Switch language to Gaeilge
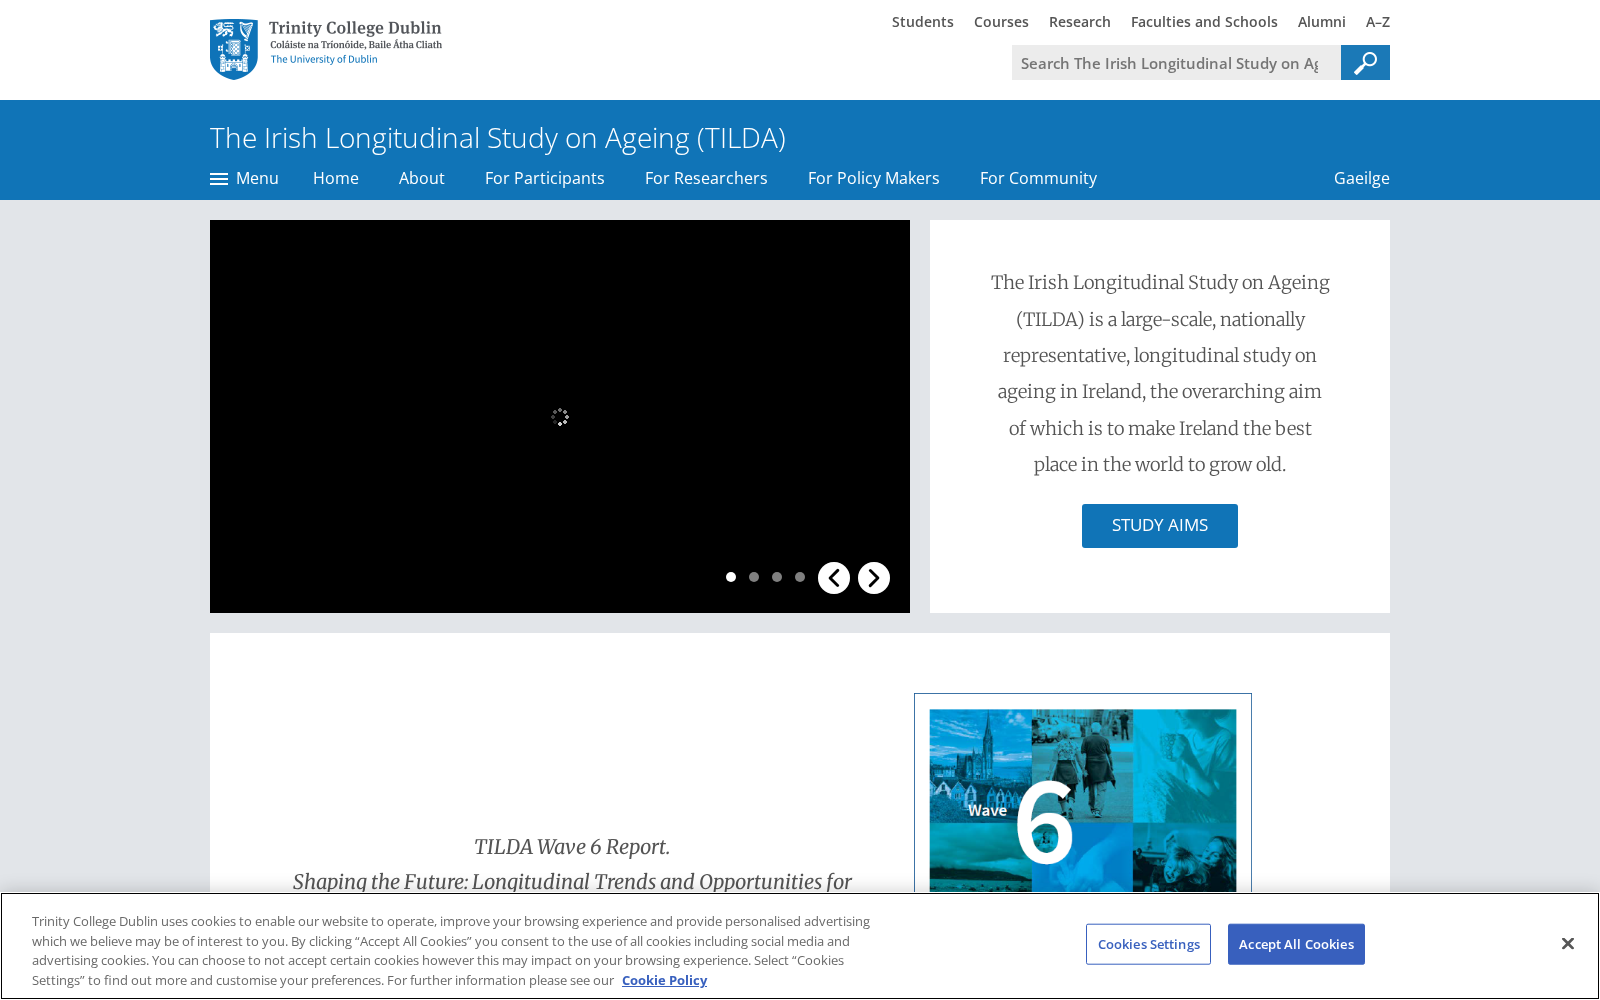The height and width of the screenshot is (1000, 1600). point(1362,178)
